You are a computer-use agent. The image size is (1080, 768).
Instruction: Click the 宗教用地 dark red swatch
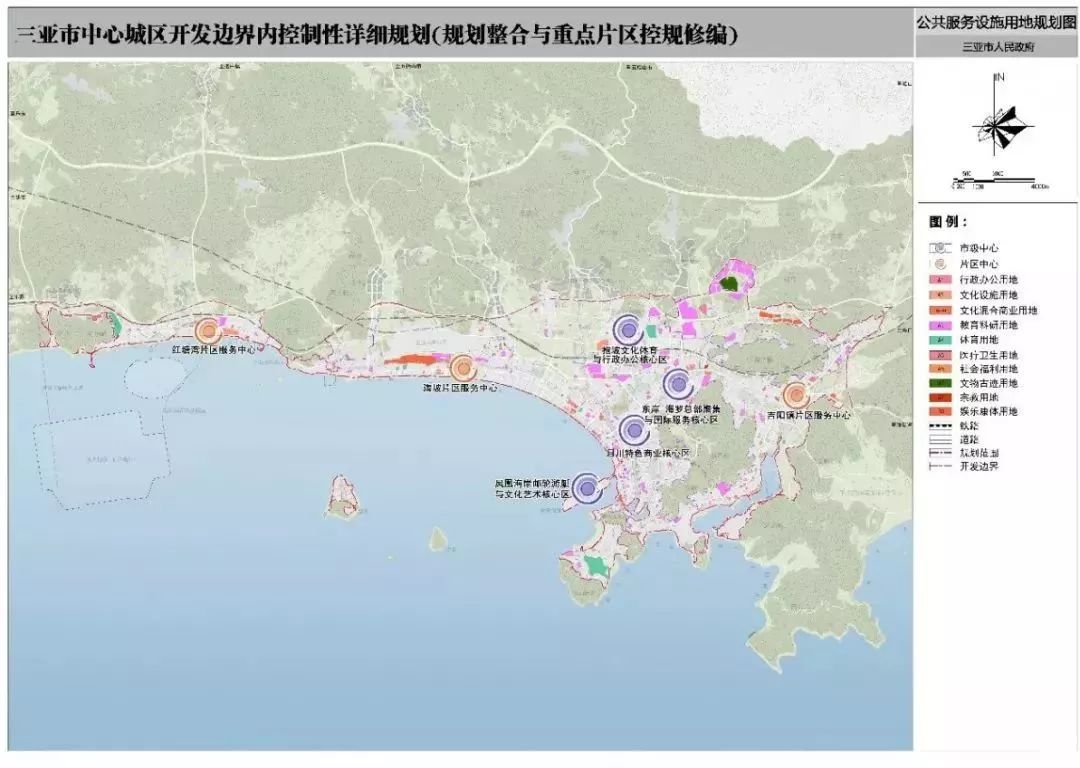pyautogui.click(x=940, y=397)
